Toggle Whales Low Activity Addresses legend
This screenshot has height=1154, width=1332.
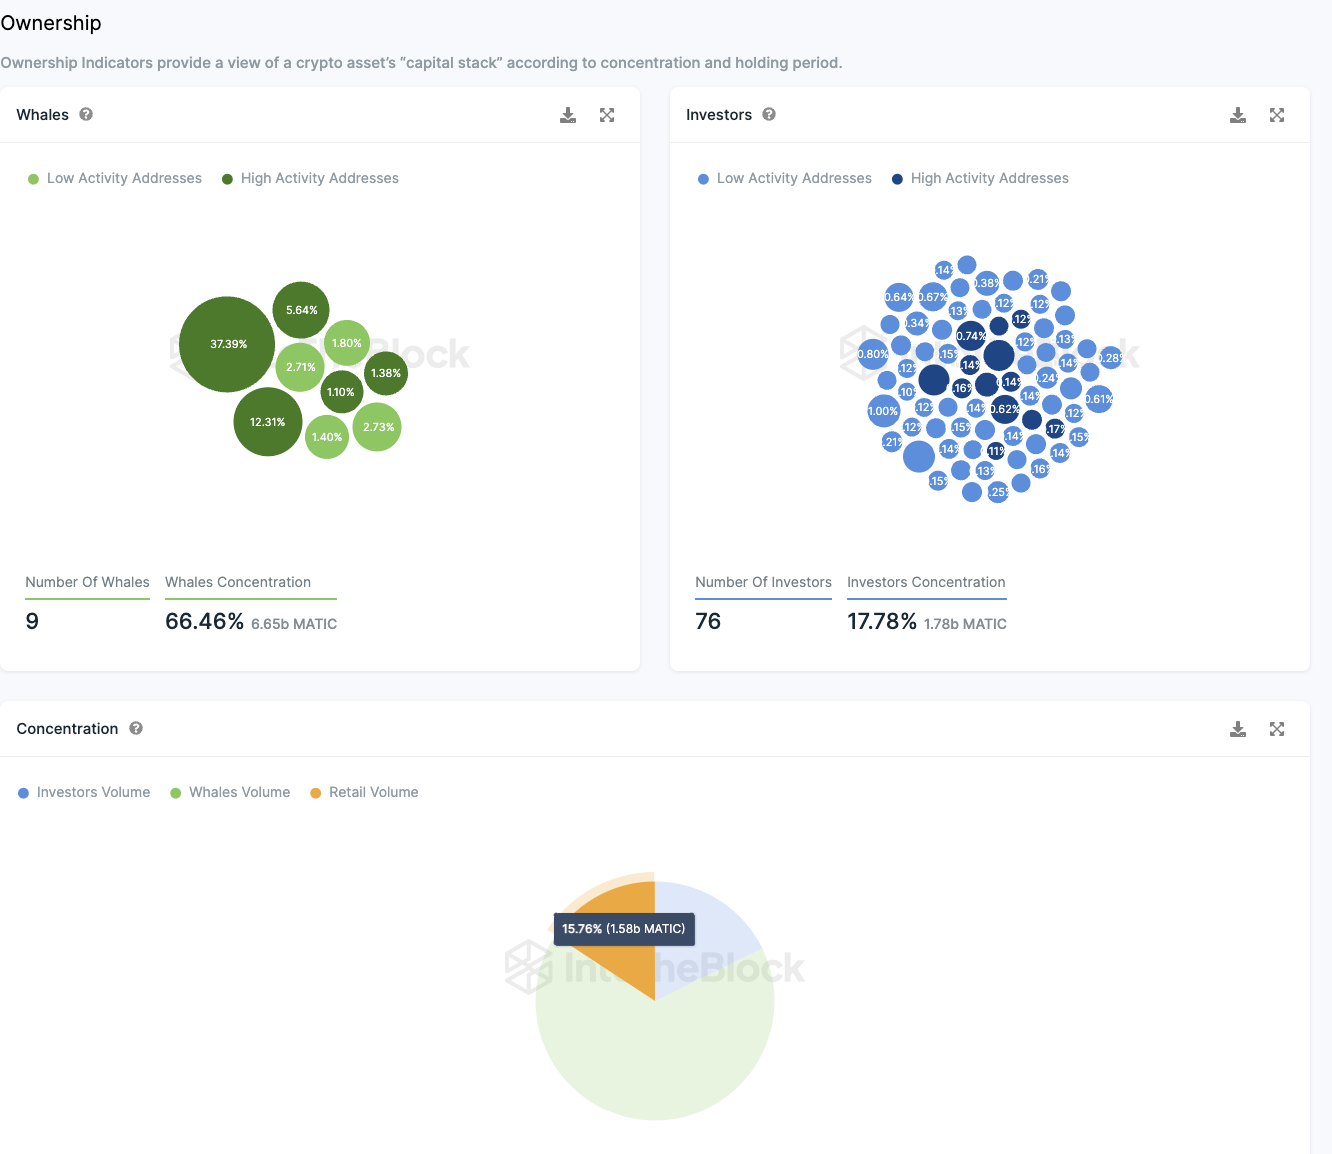point(115,178)
